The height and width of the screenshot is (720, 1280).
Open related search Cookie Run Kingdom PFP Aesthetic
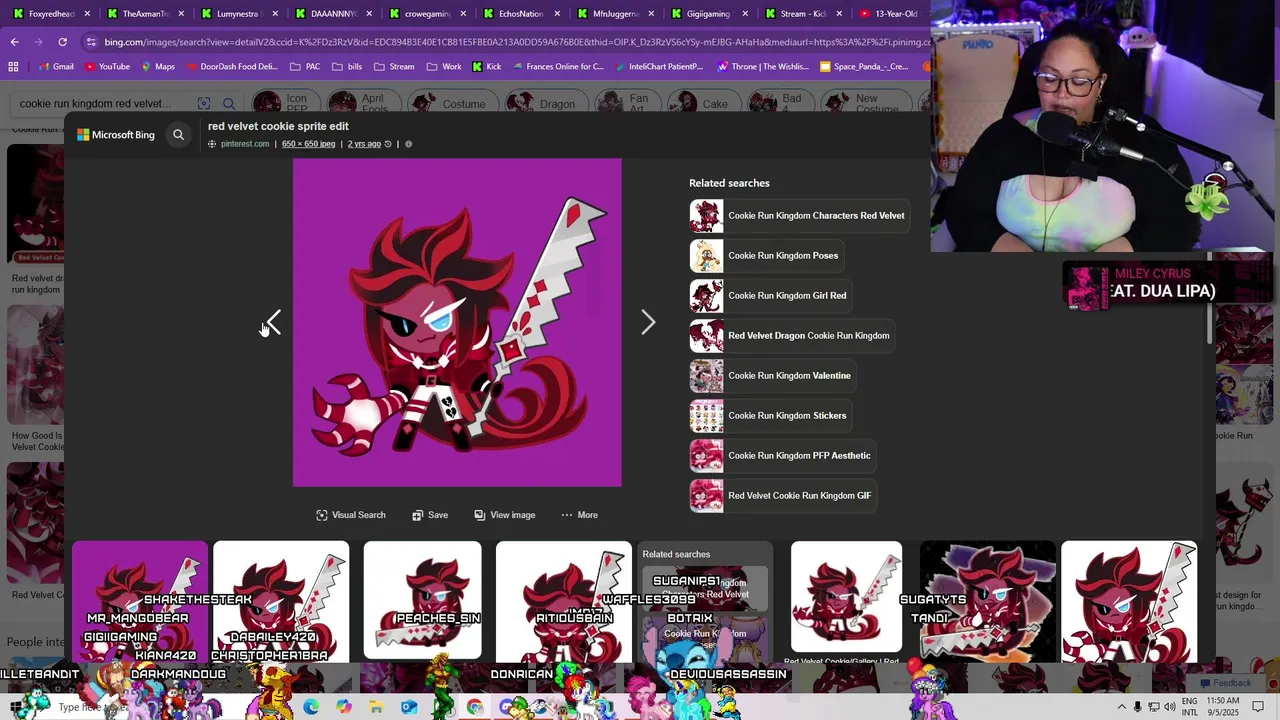coord(781,456)
